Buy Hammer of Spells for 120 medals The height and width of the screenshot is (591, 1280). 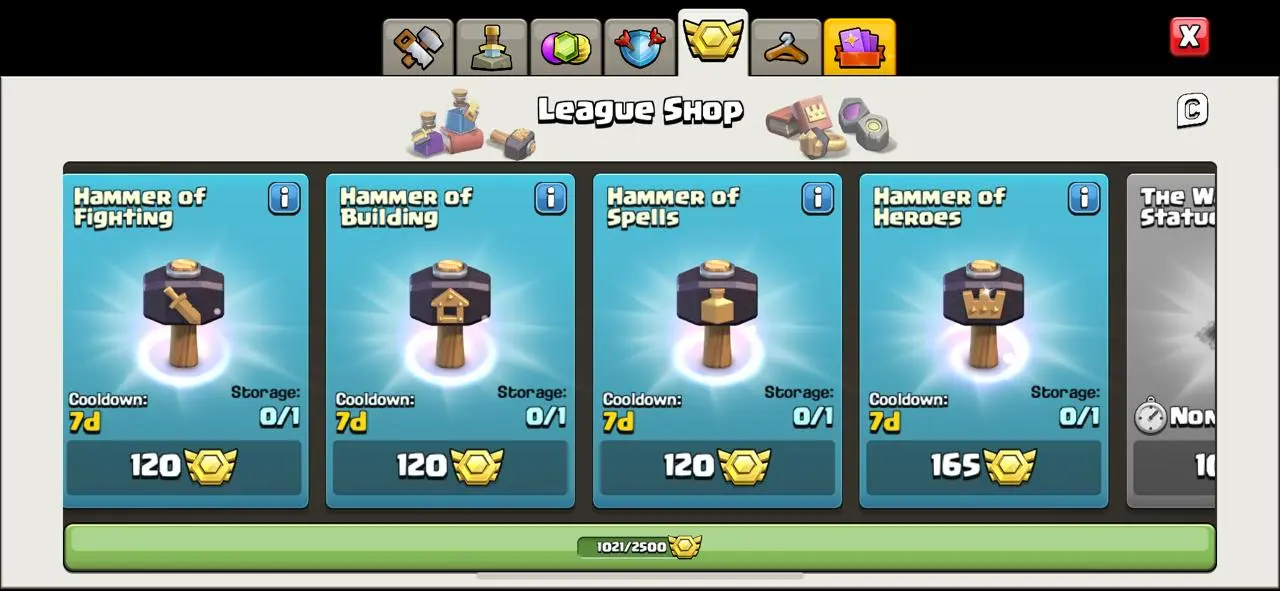pyautogui.click(x=717, y=467)
